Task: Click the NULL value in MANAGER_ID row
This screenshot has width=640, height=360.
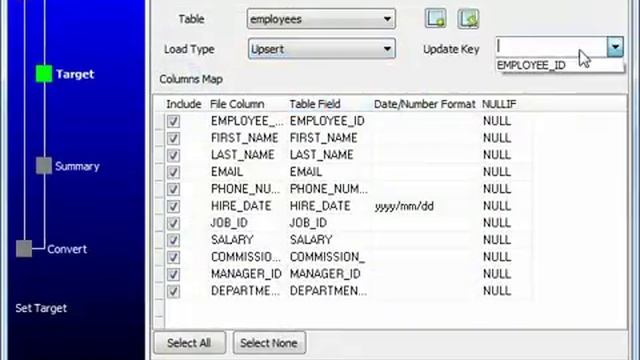Action: (497, 274)
